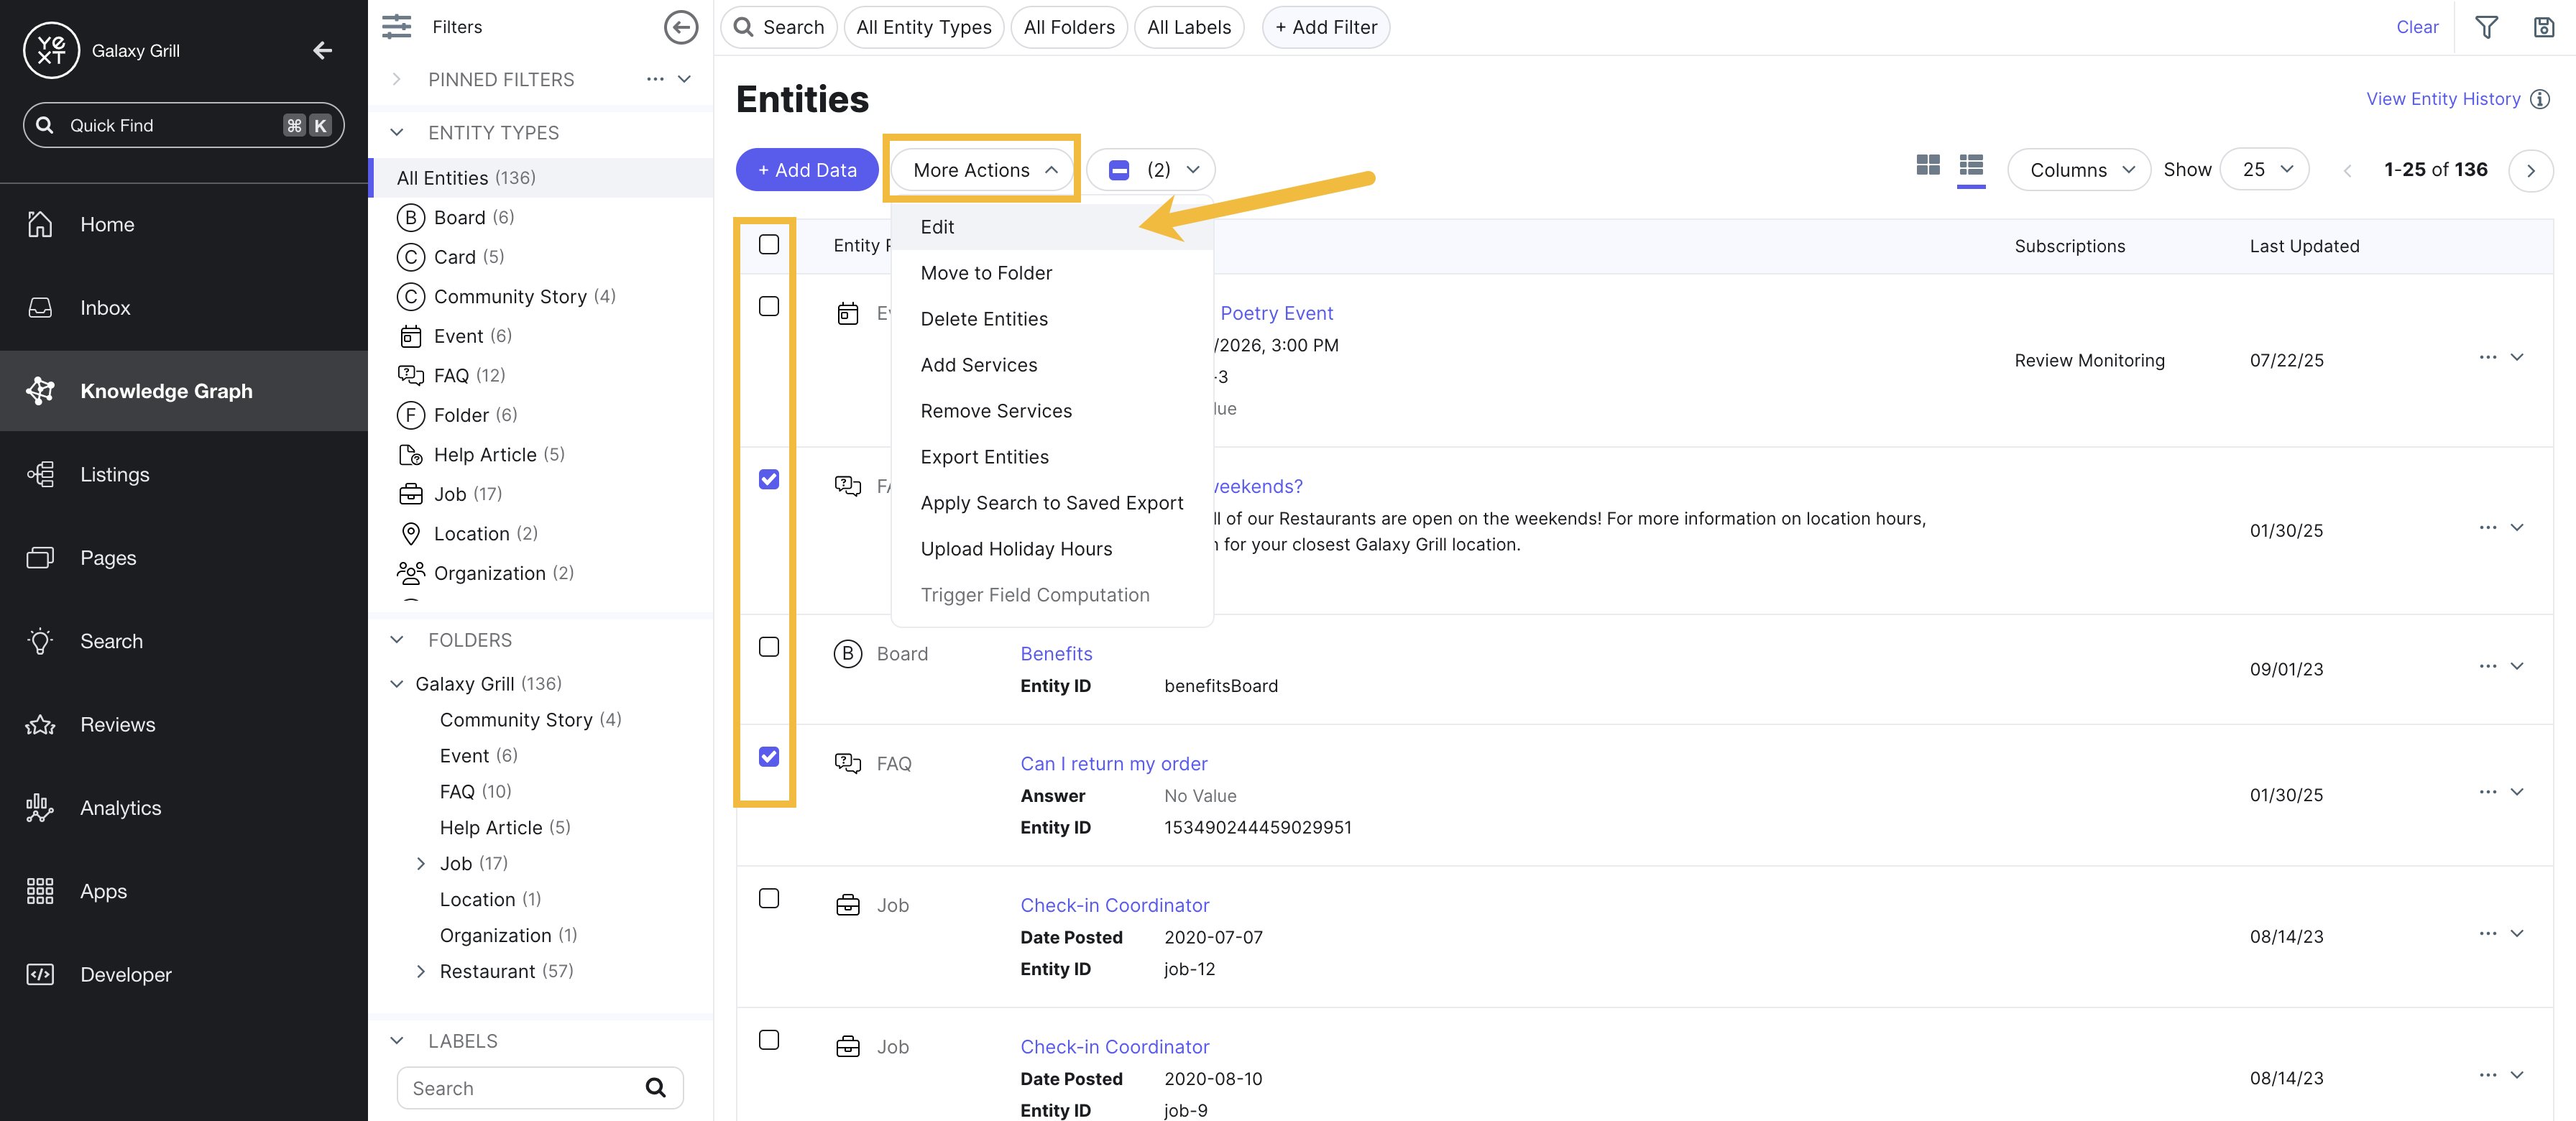Open the Show 25 rows dropdown

coord(2265,170)
